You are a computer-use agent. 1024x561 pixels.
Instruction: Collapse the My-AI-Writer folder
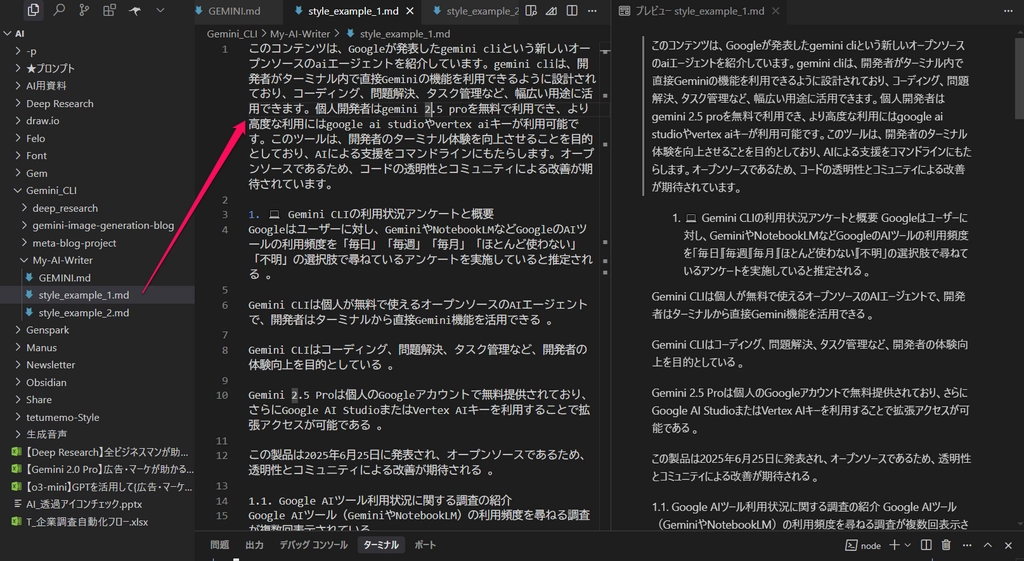[25, 260]
